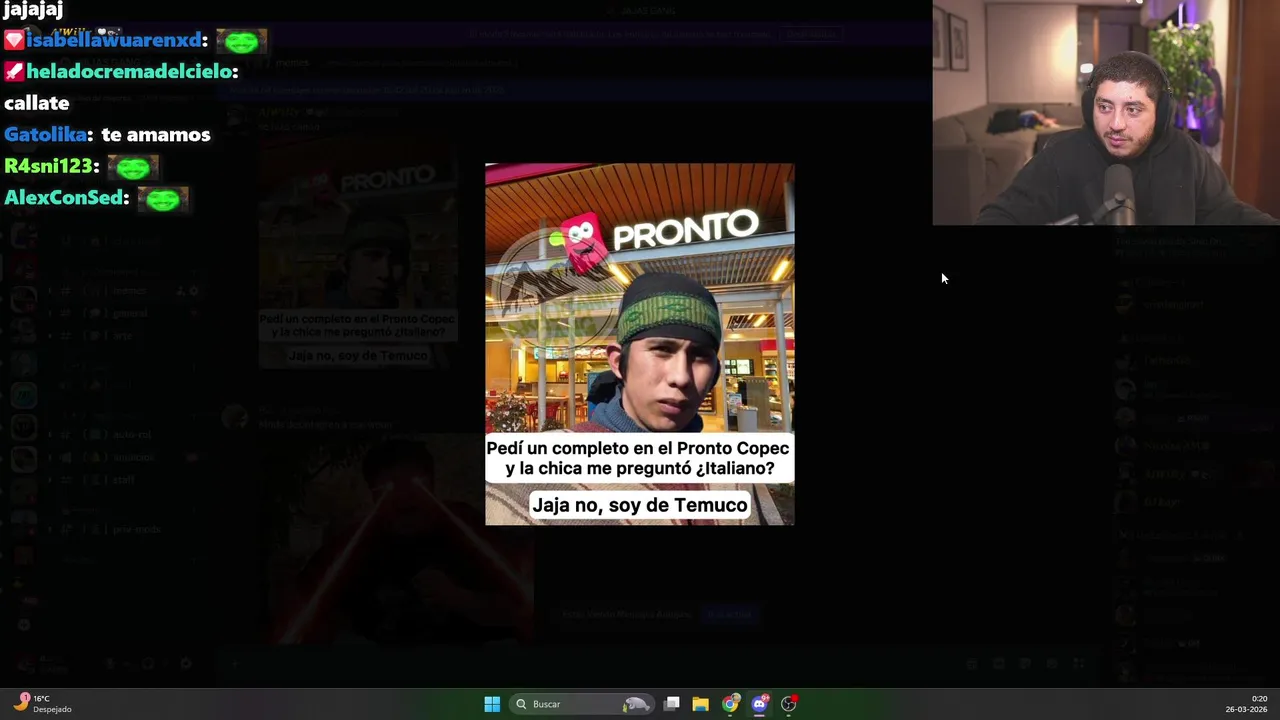Click the gem badge before isabellawuarenxd
The height and width of the screenshot is (720, 1280).
13,40
